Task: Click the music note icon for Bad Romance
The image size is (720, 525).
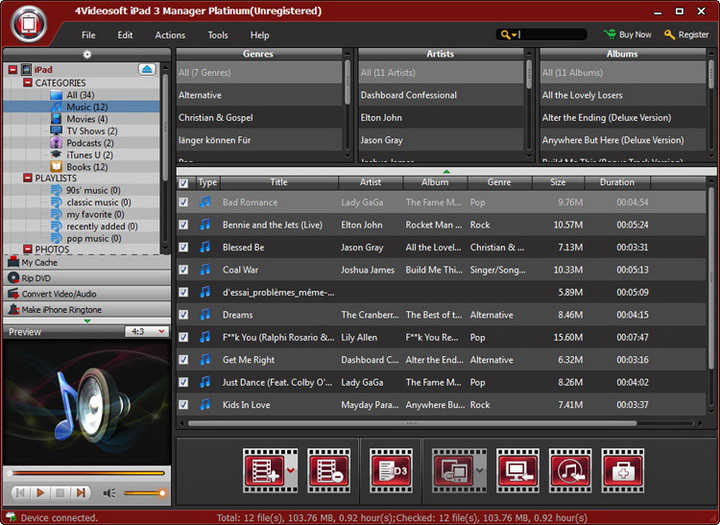Action: 205,202
